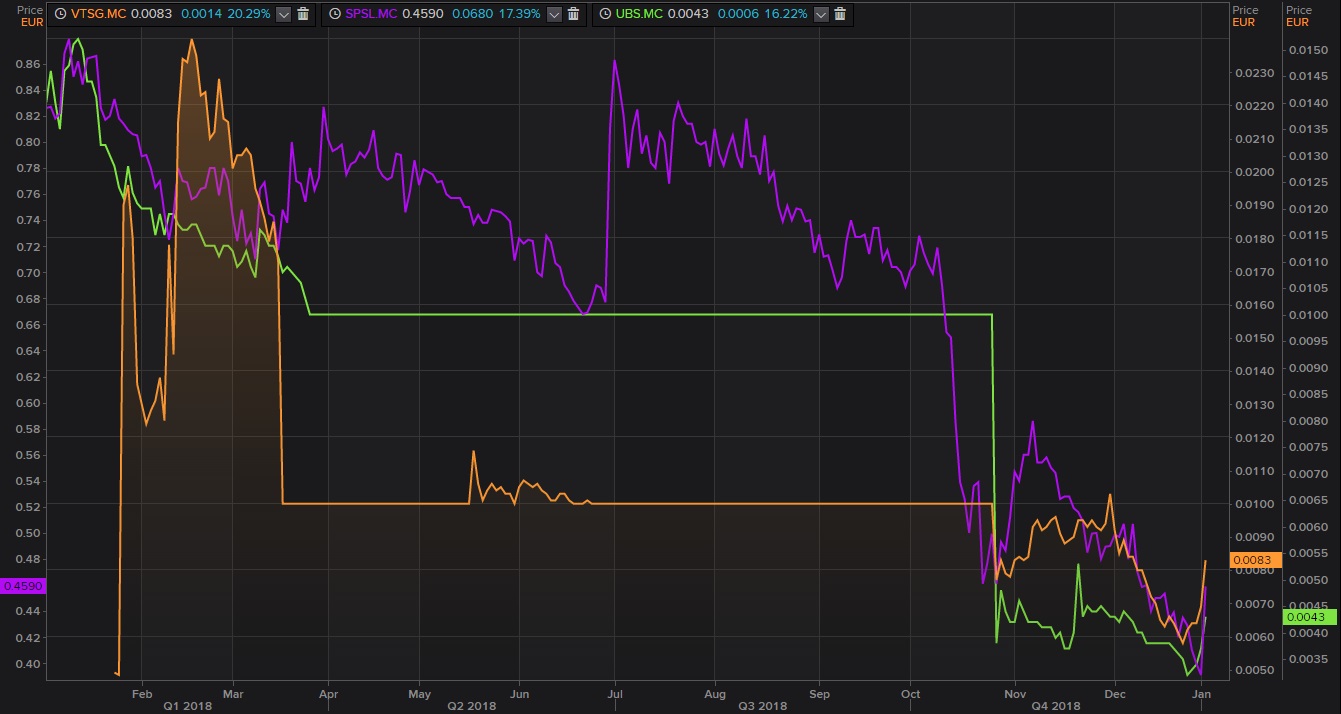Image resolution: width=1341 pixels, height=714 pixels.
Task: Expand the SPSL.MC series options dropdown
Action: [x=553, y=14]
